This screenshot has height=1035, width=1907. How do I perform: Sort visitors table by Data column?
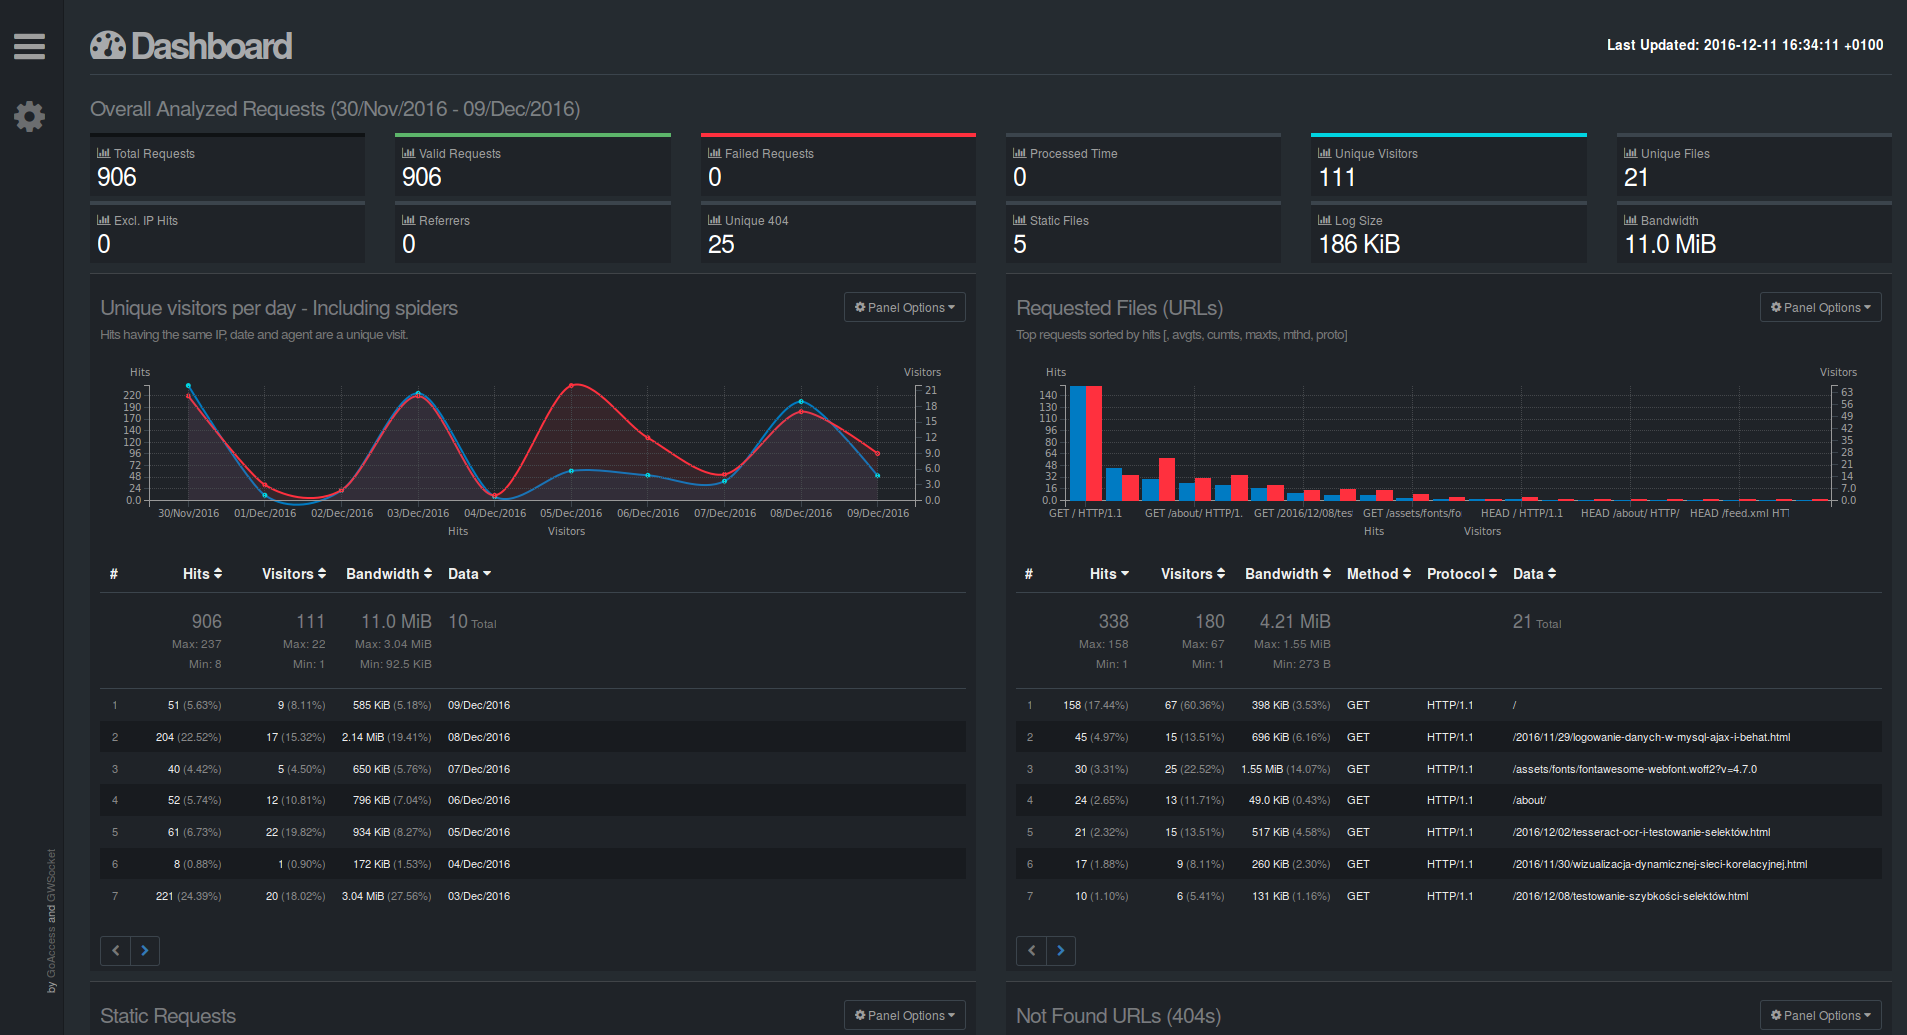click(x=469, y=574)
